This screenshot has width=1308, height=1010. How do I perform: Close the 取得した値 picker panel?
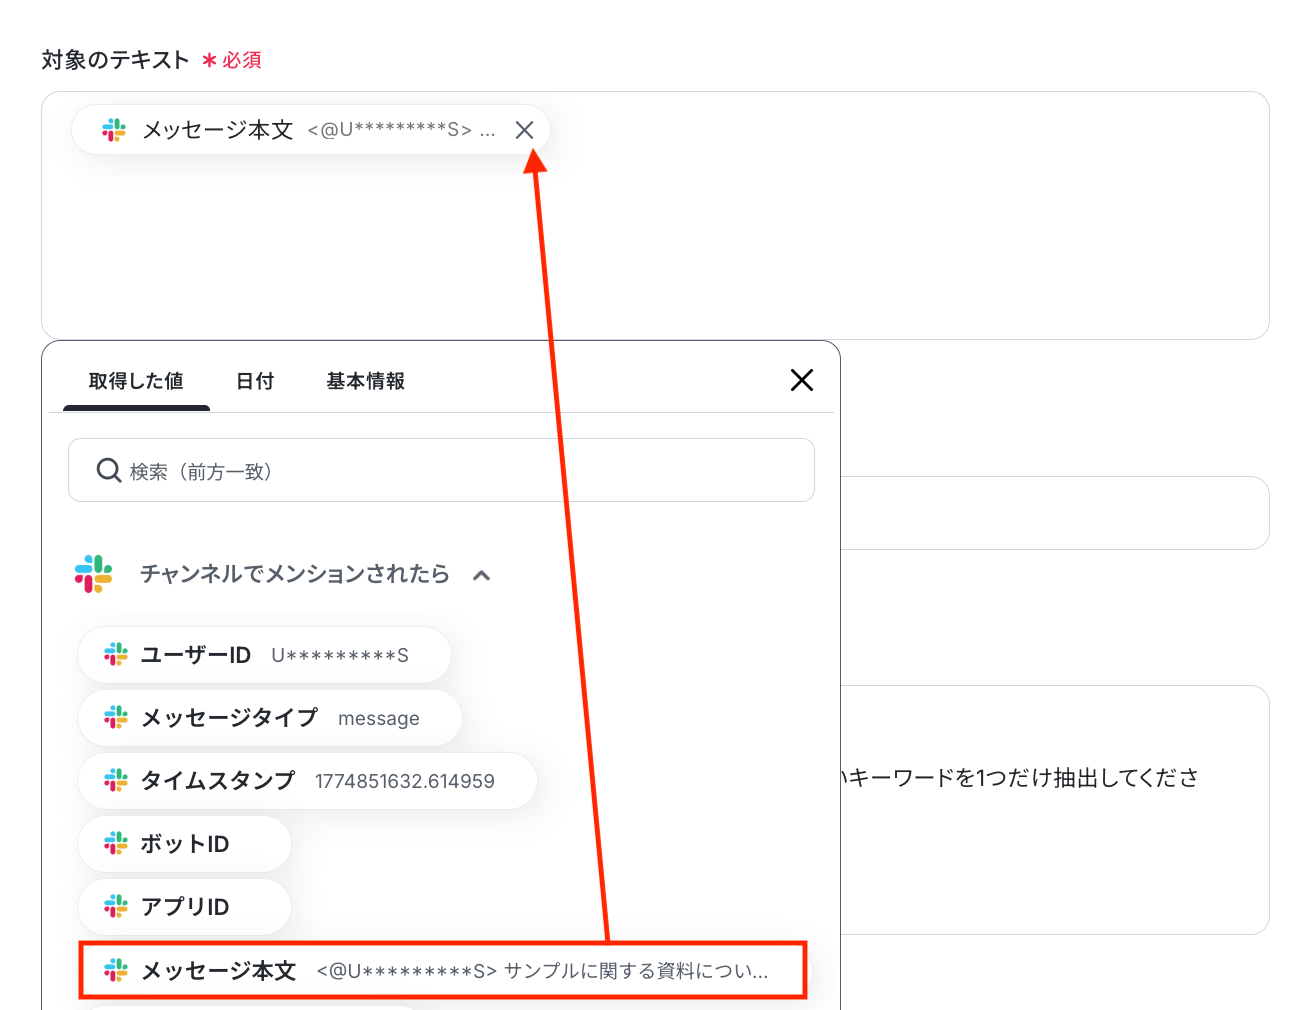[x=801, y=380]
